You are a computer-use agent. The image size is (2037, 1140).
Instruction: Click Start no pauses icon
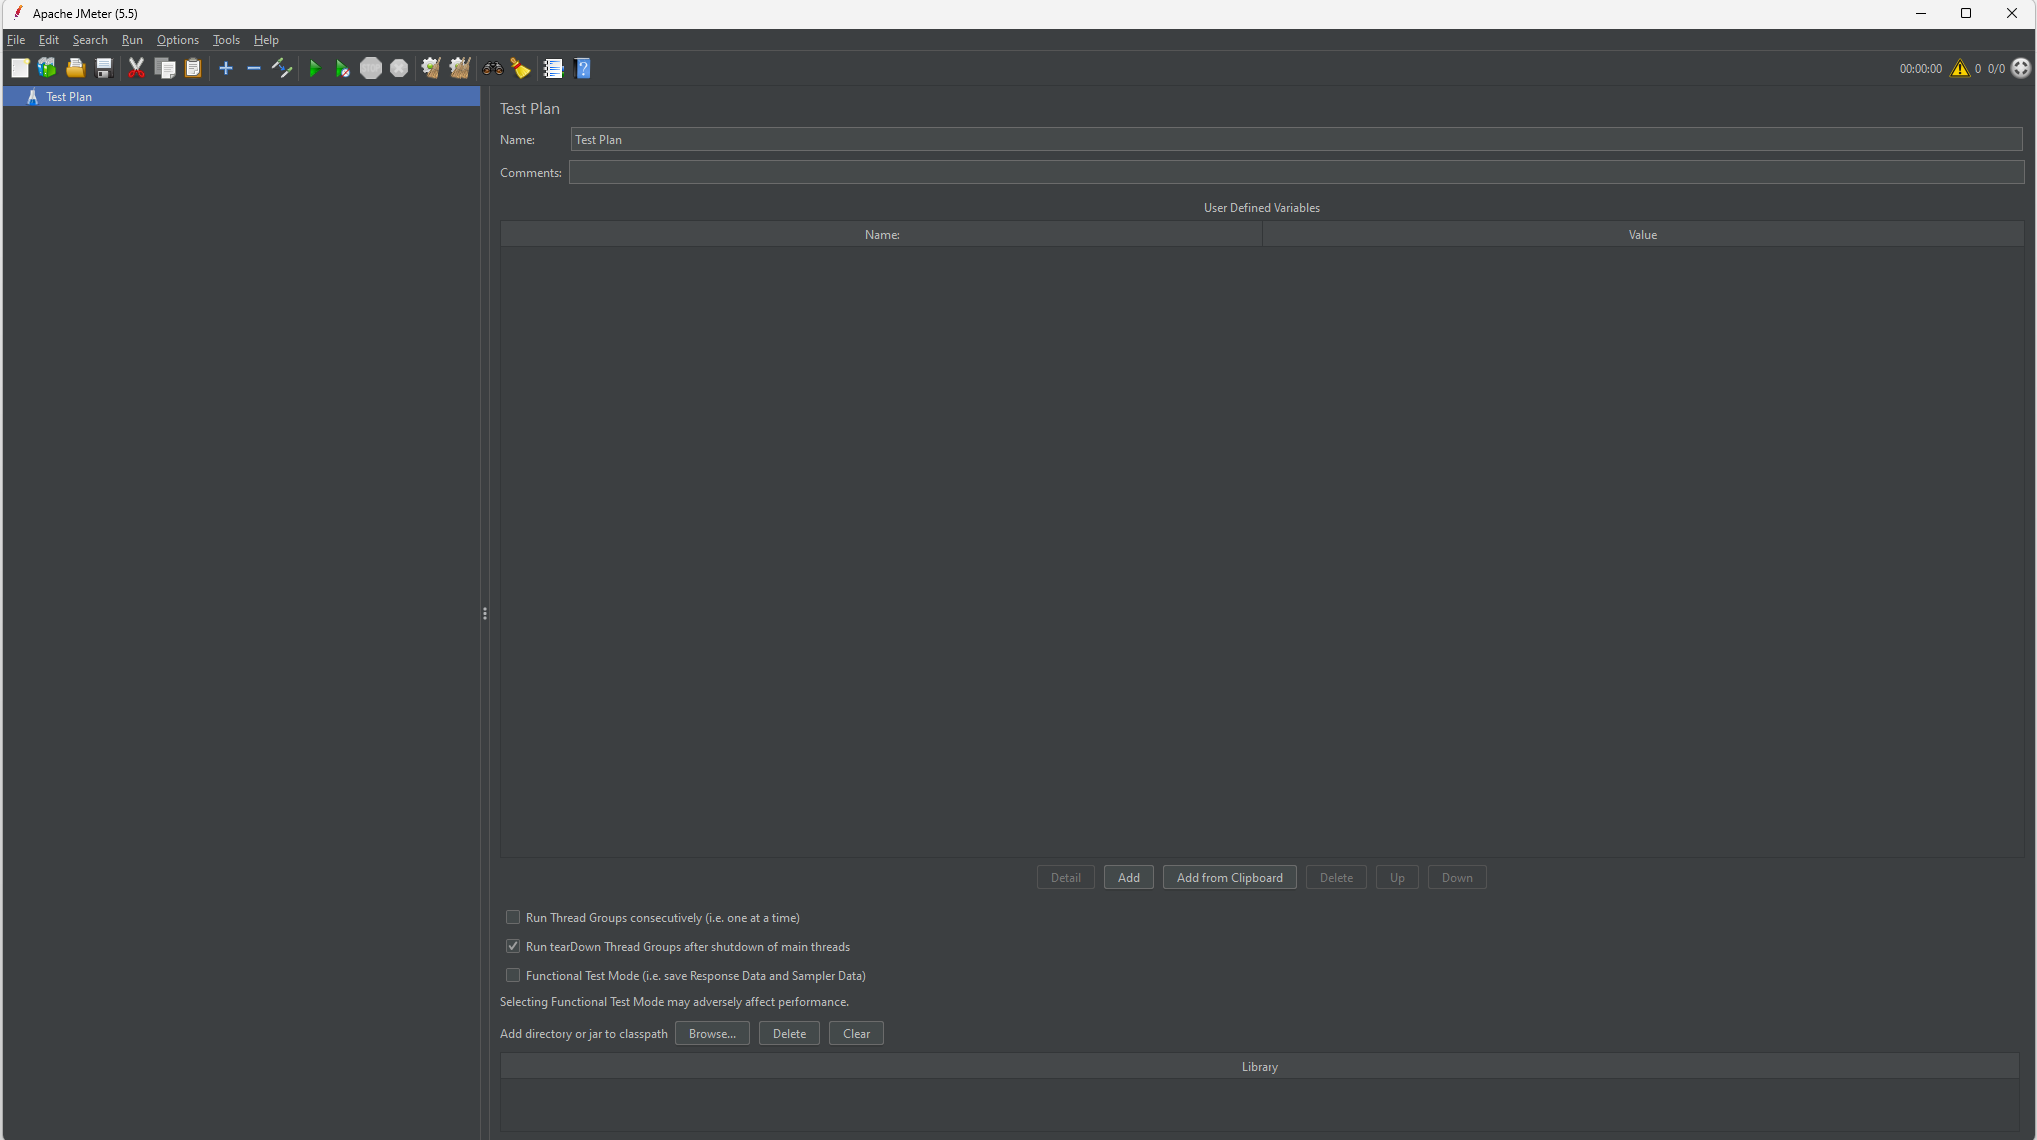(x=342, y=68)
